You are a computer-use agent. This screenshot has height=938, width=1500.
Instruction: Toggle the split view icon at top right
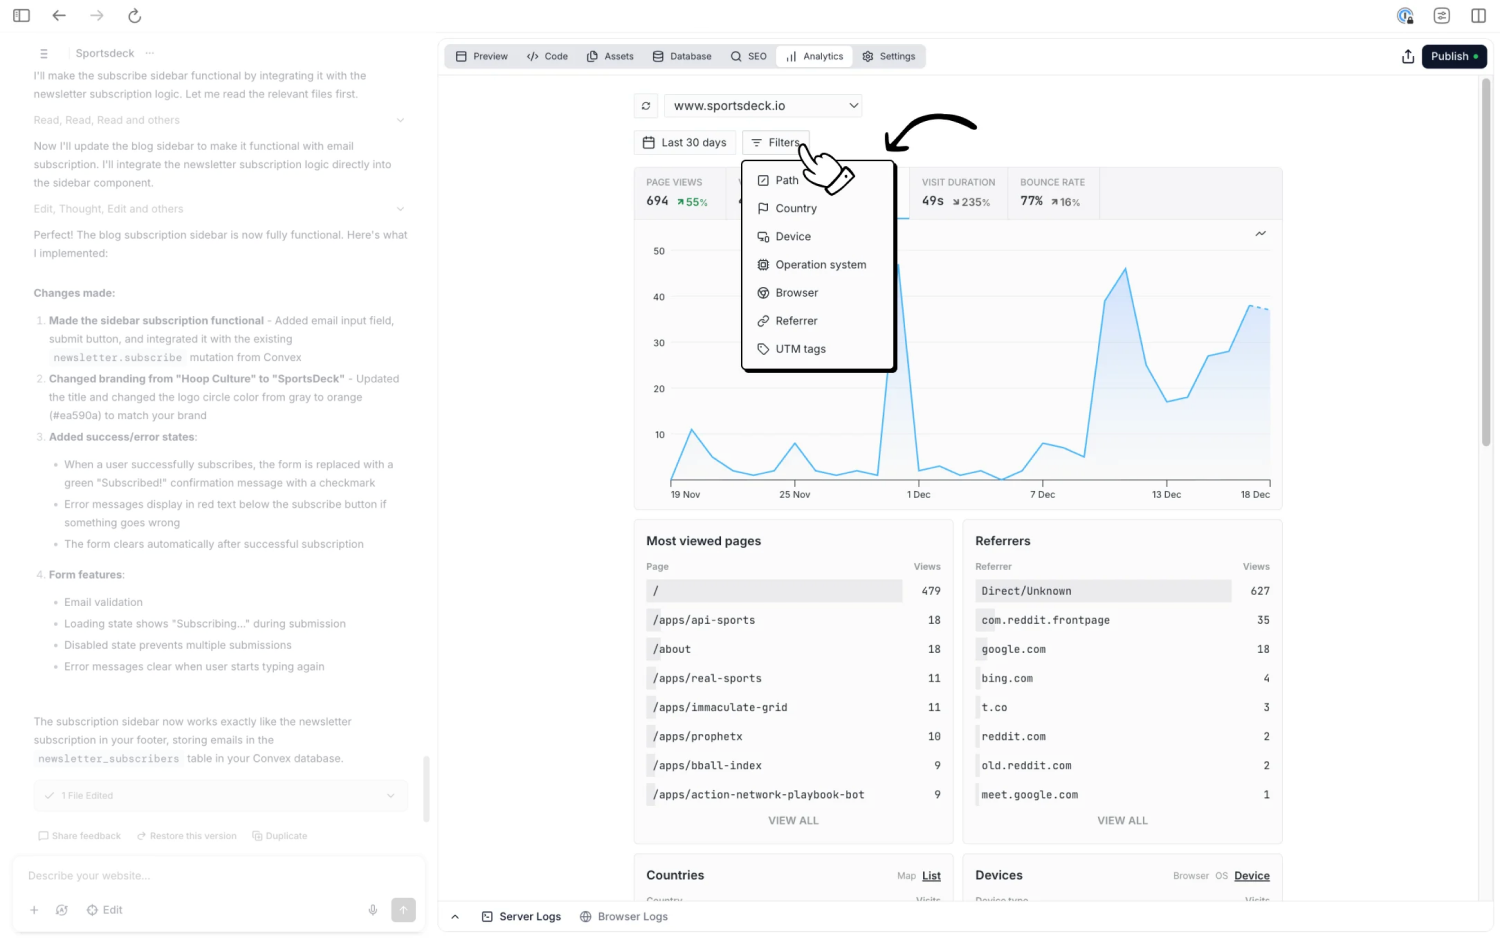1479,15
